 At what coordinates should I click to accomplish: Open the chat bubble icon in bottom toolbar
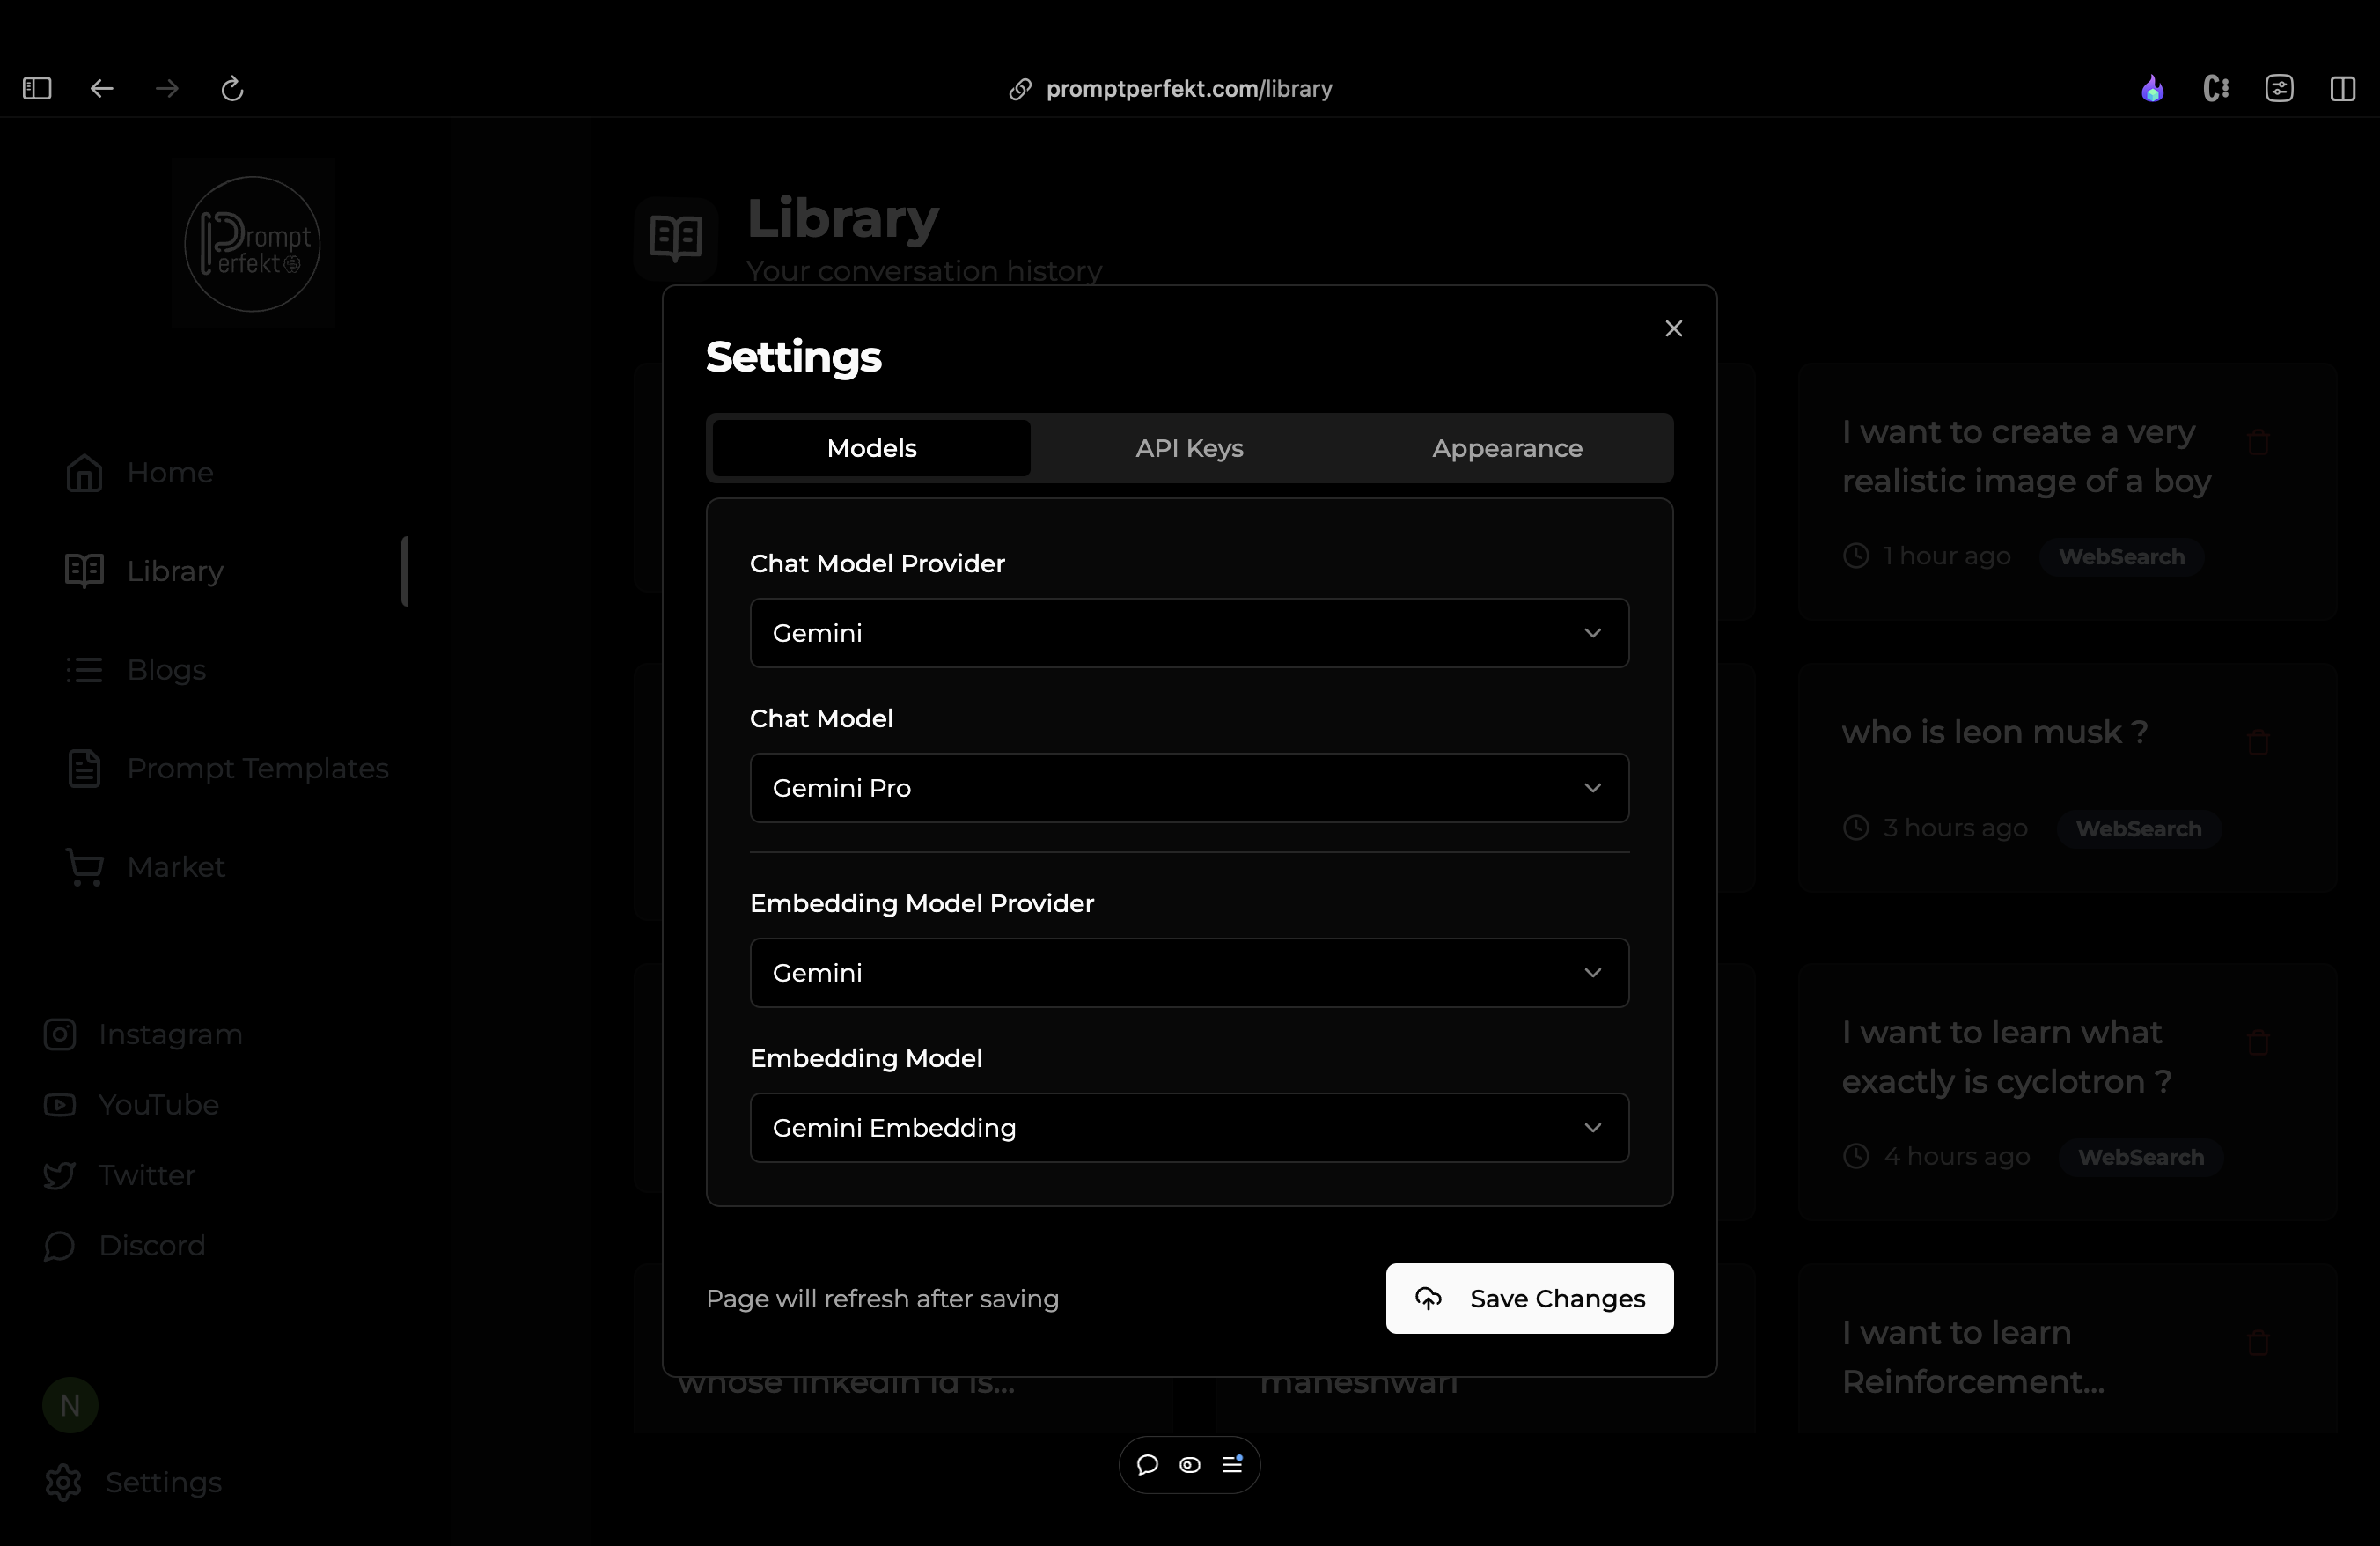click(1147, 1464)
